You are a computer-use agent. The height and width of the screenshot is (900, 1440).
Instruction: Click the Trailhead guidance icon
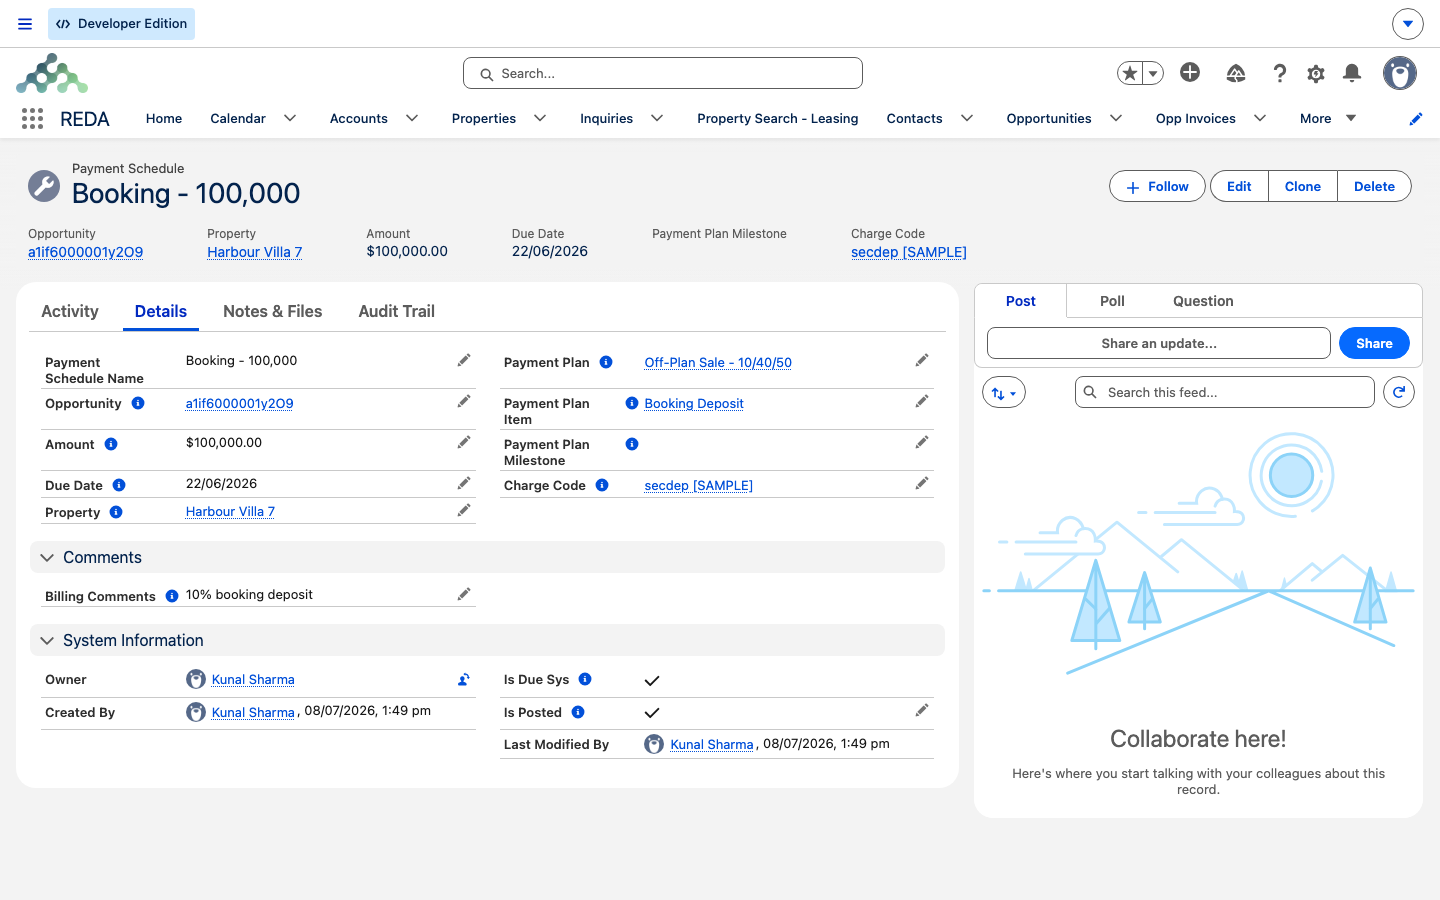click(x=1236, y=73)
